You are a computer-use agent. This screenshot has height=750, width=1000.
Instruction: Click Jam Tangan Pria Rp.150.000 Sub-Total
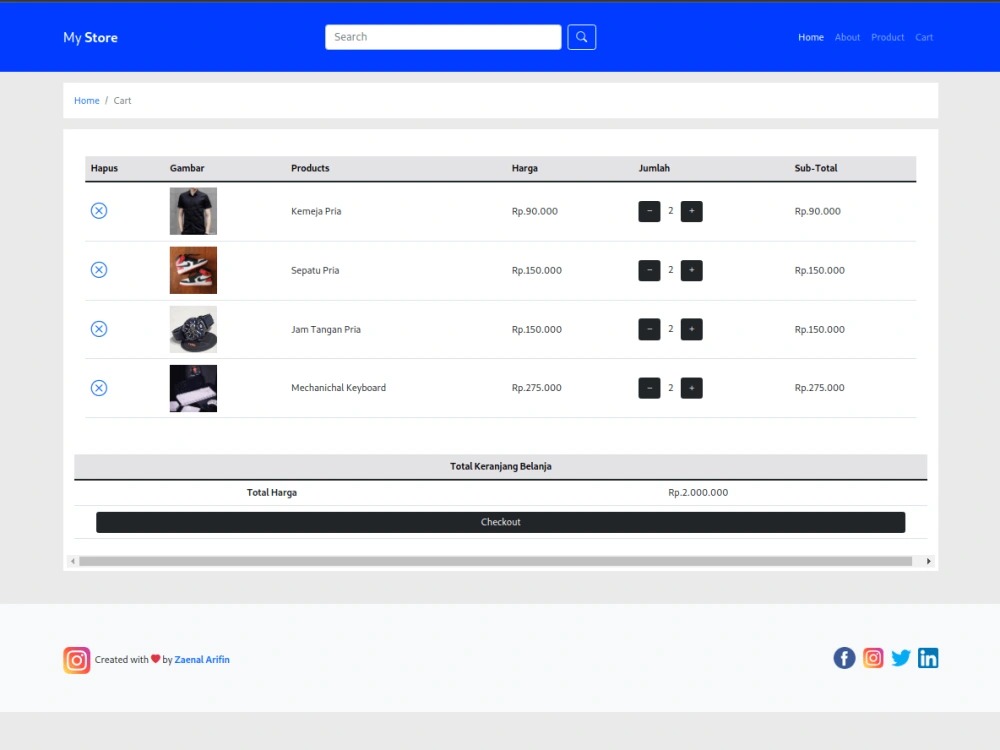point(820,329)
